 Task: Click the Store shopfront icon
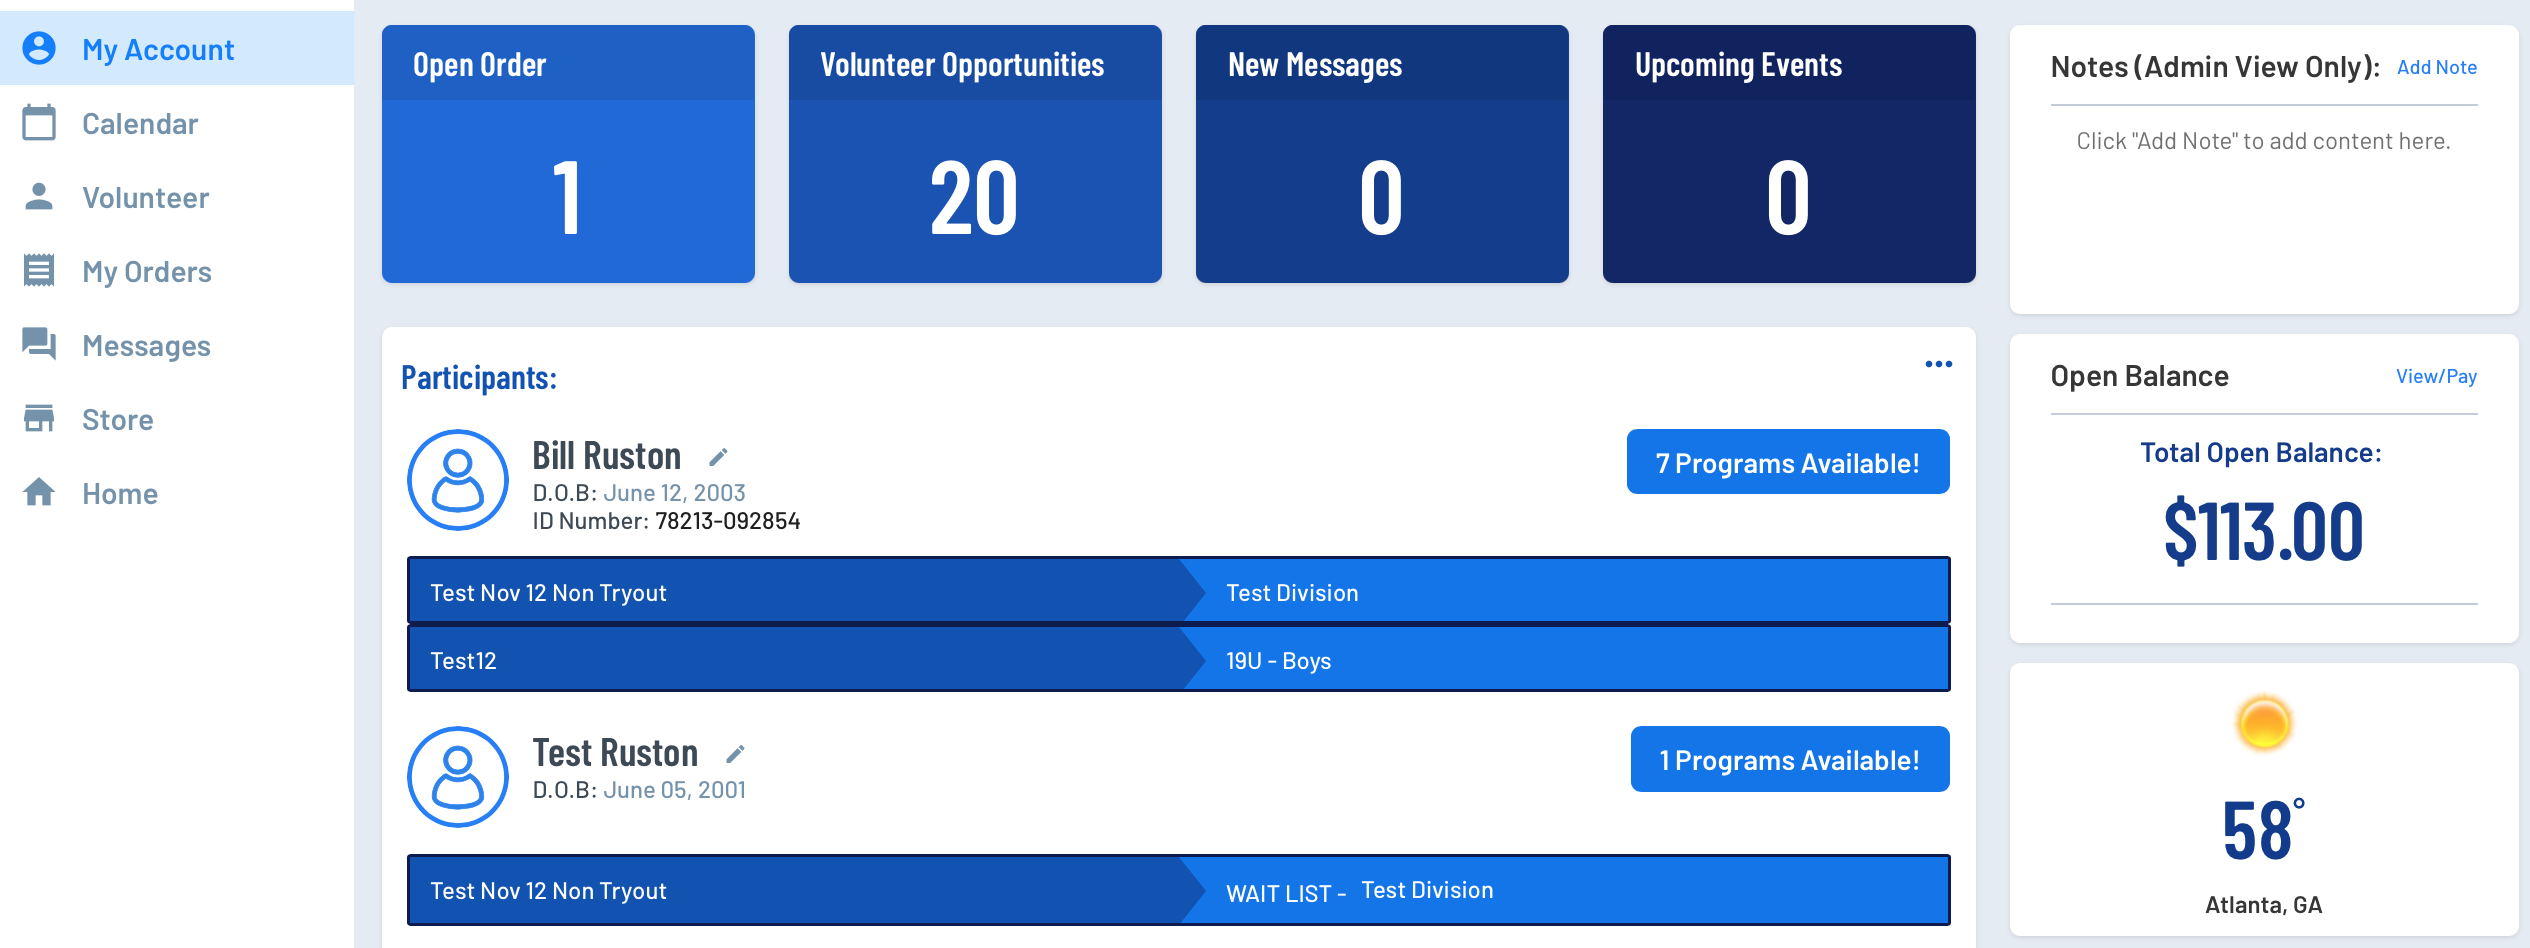click(x=39, y=418)
